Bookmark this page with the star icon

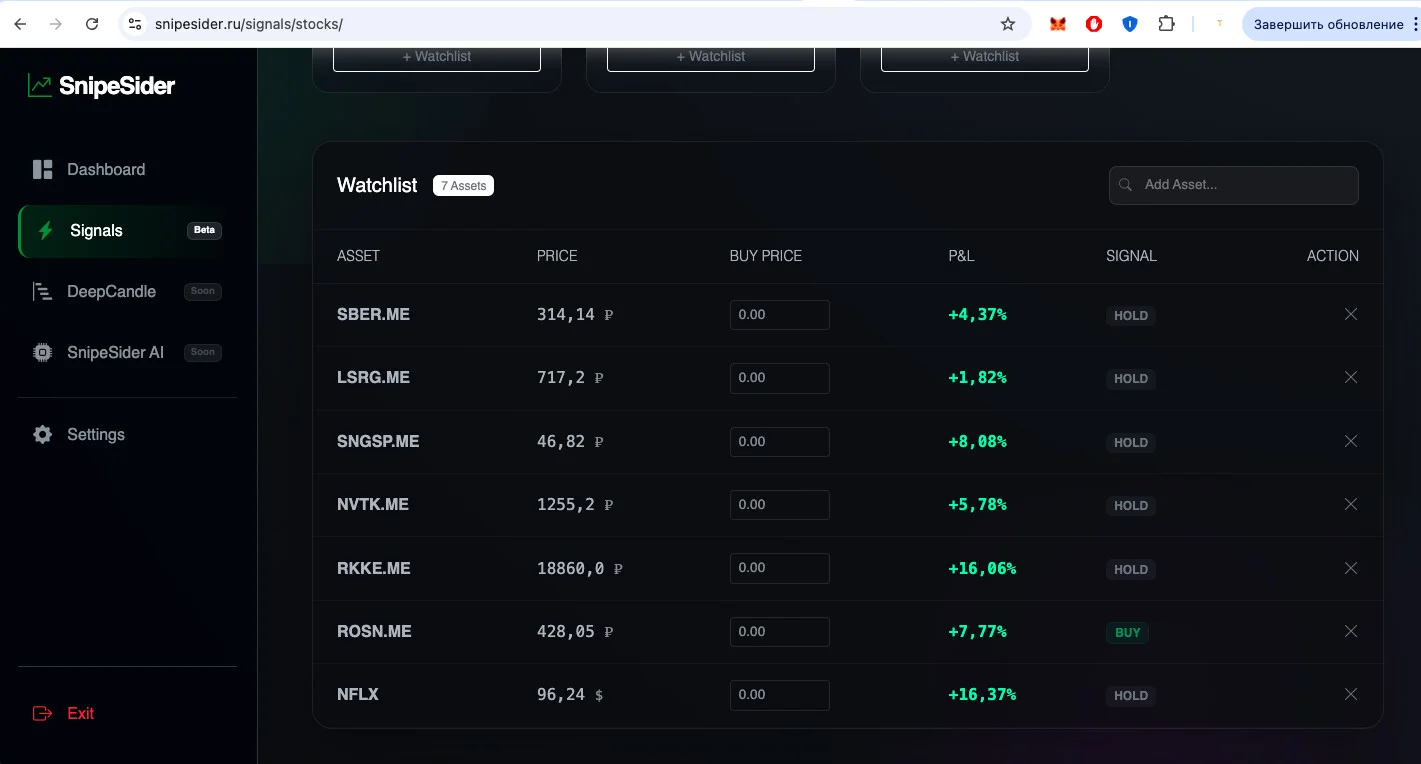[x=1008, y=24]
